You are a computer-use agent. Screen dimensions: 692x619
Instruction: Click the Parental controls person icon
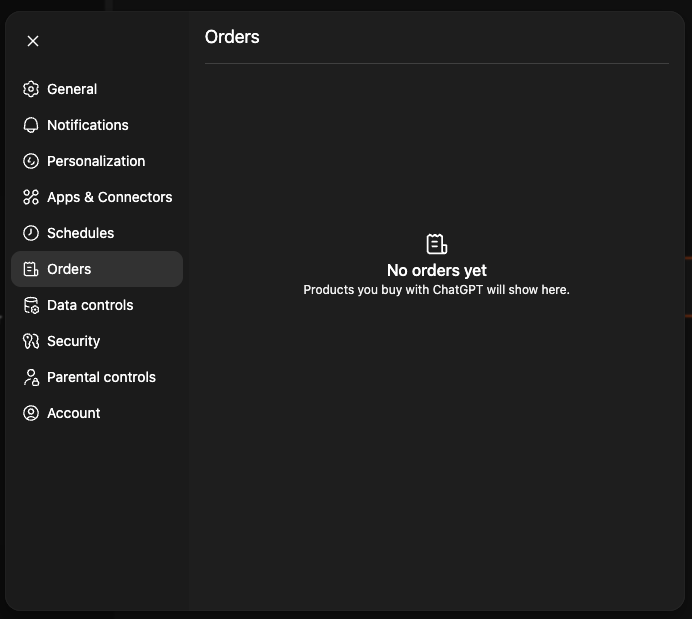coord(31,377)
